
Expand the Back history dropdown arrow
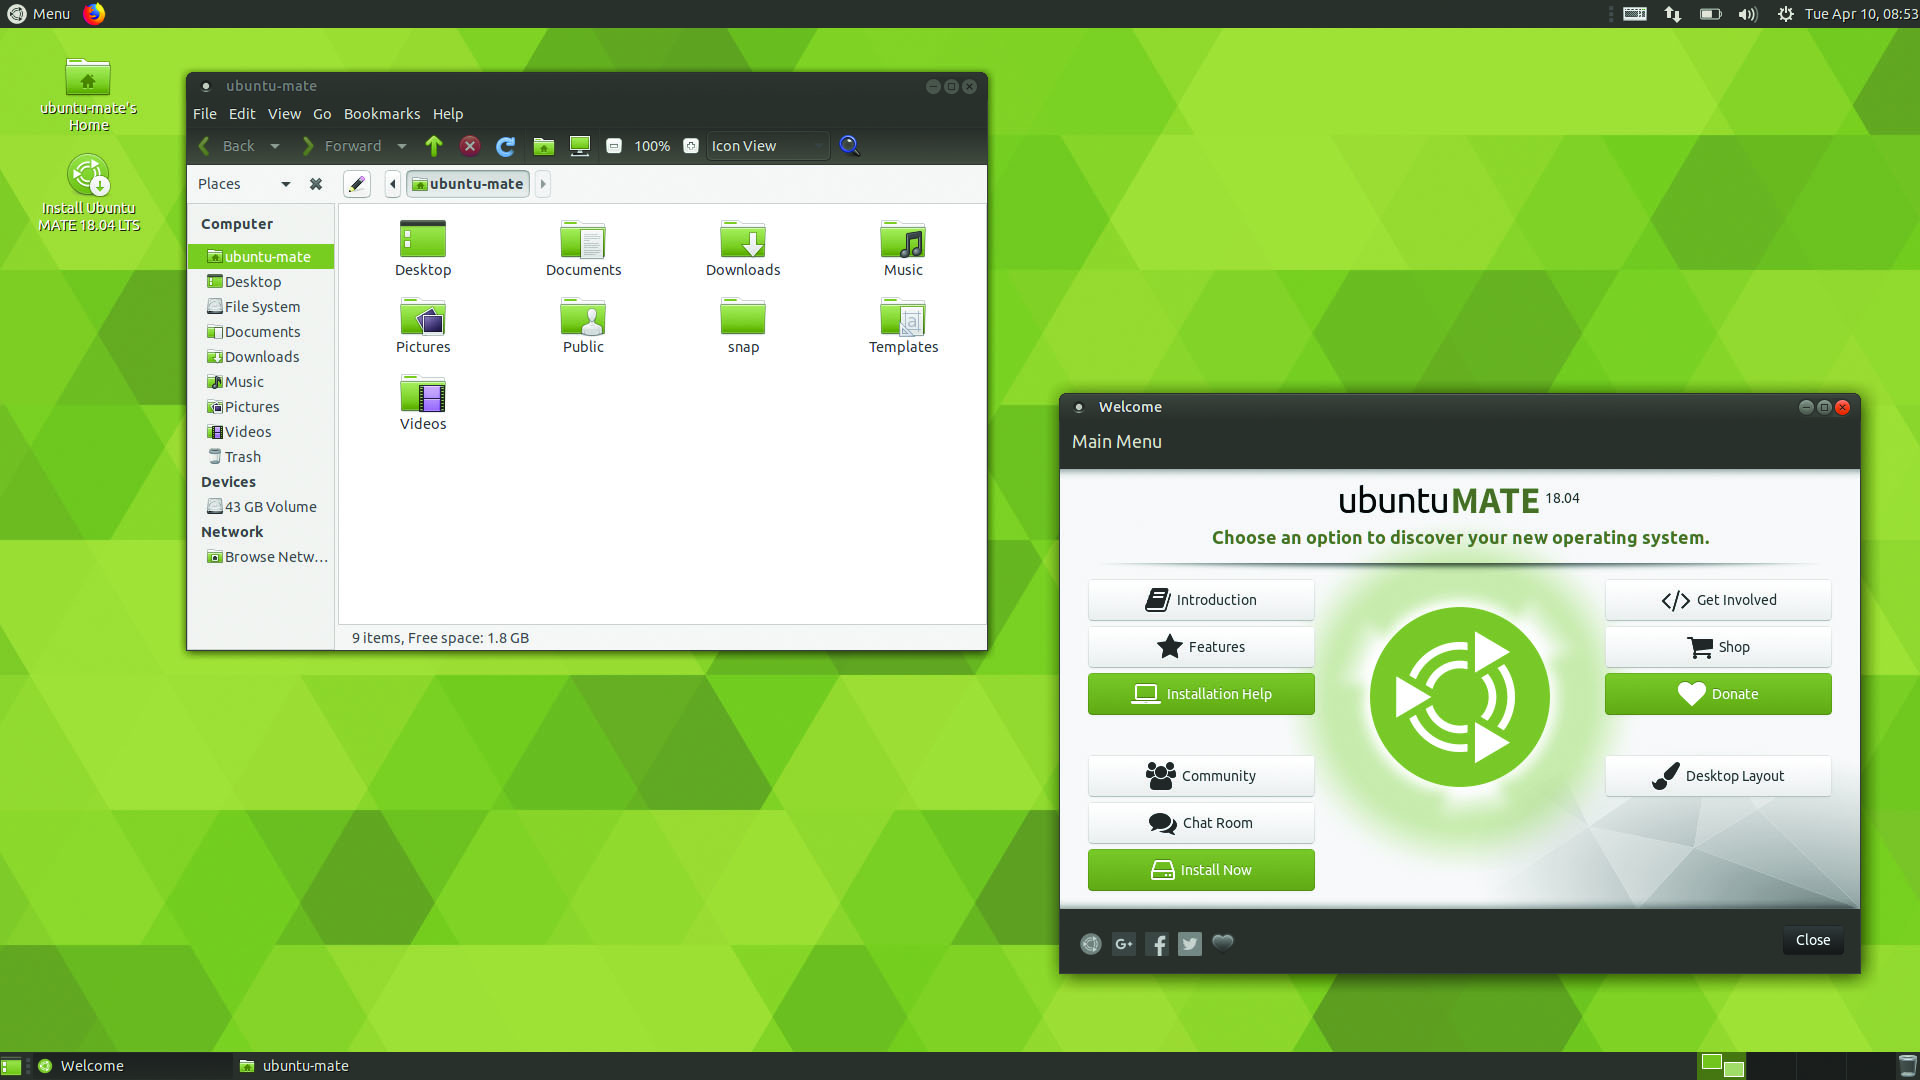(275, 146)
